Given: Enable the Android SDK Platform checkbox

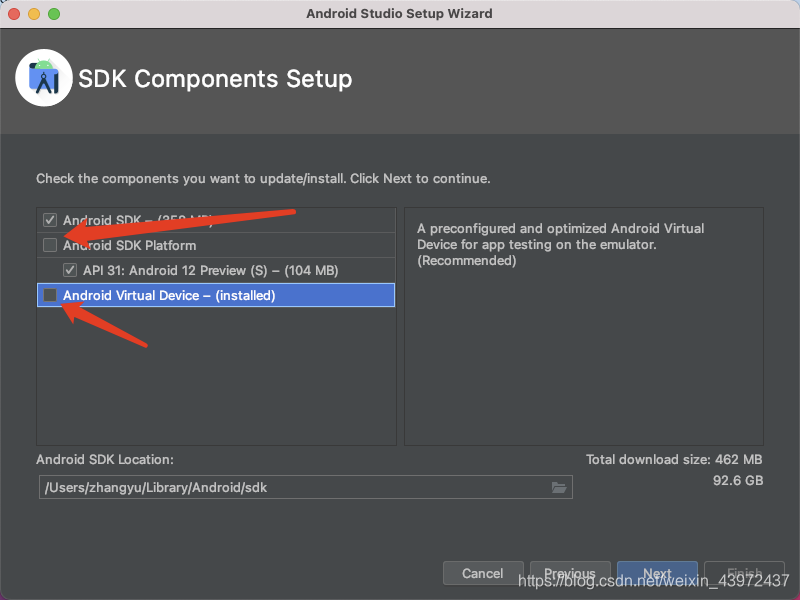Looking at the screenshot, I should click(50, 245).
